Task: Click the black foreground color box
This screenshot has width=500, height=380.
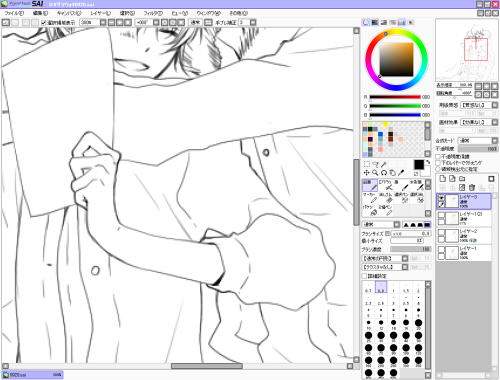Action: [x=419, y=165]
